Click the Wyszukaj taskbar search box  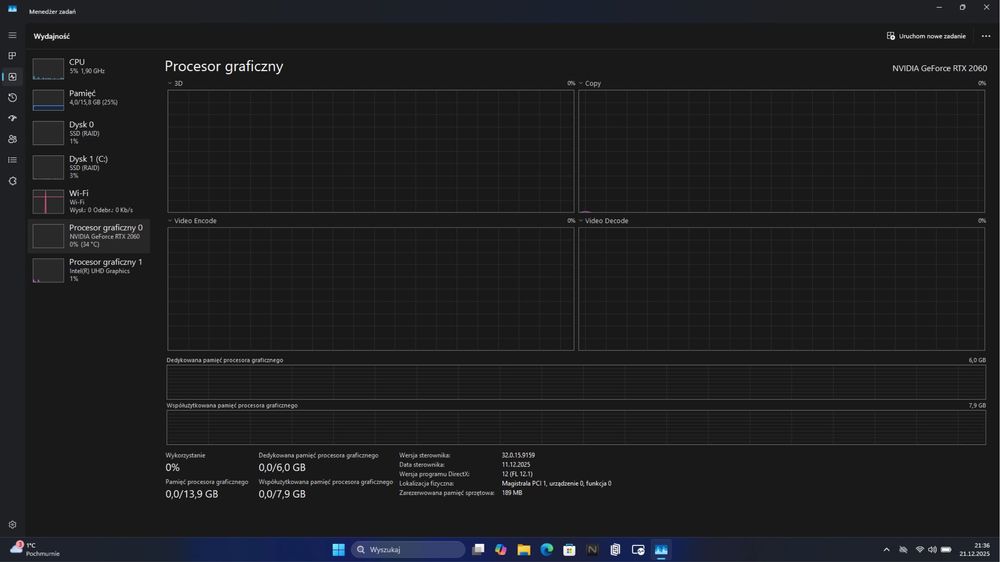tap(408, 549)
